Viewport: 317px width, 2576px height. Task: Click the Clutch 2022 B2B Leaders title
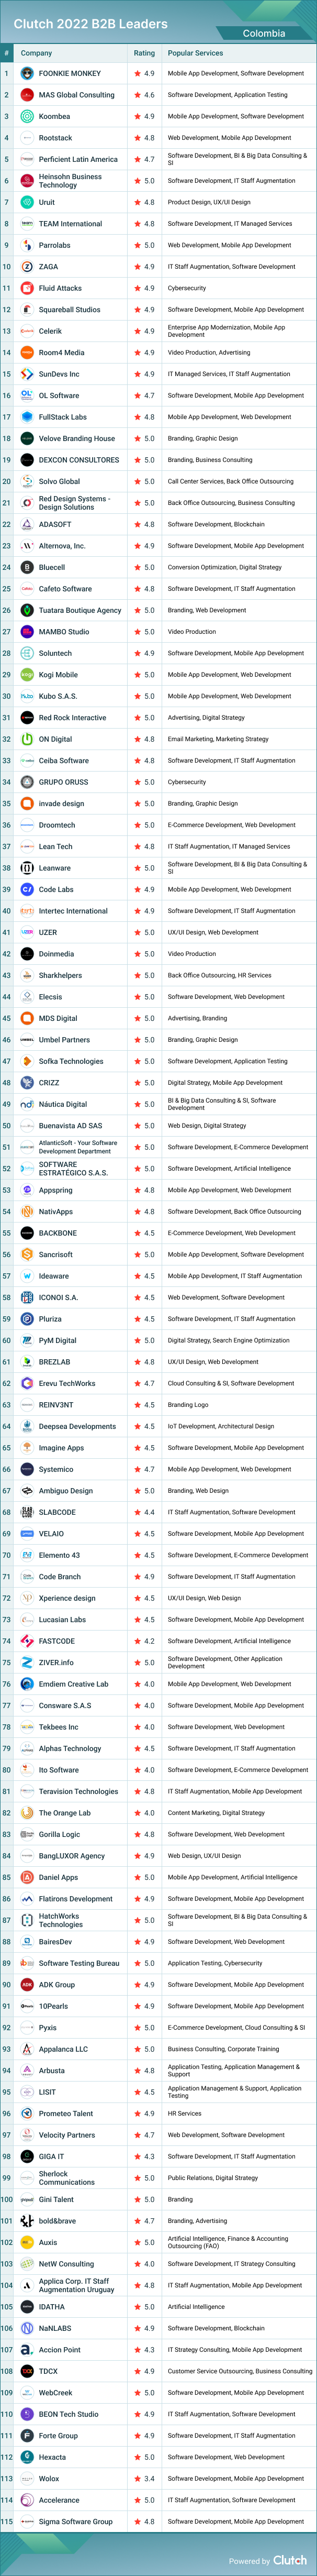click(90, 24)
